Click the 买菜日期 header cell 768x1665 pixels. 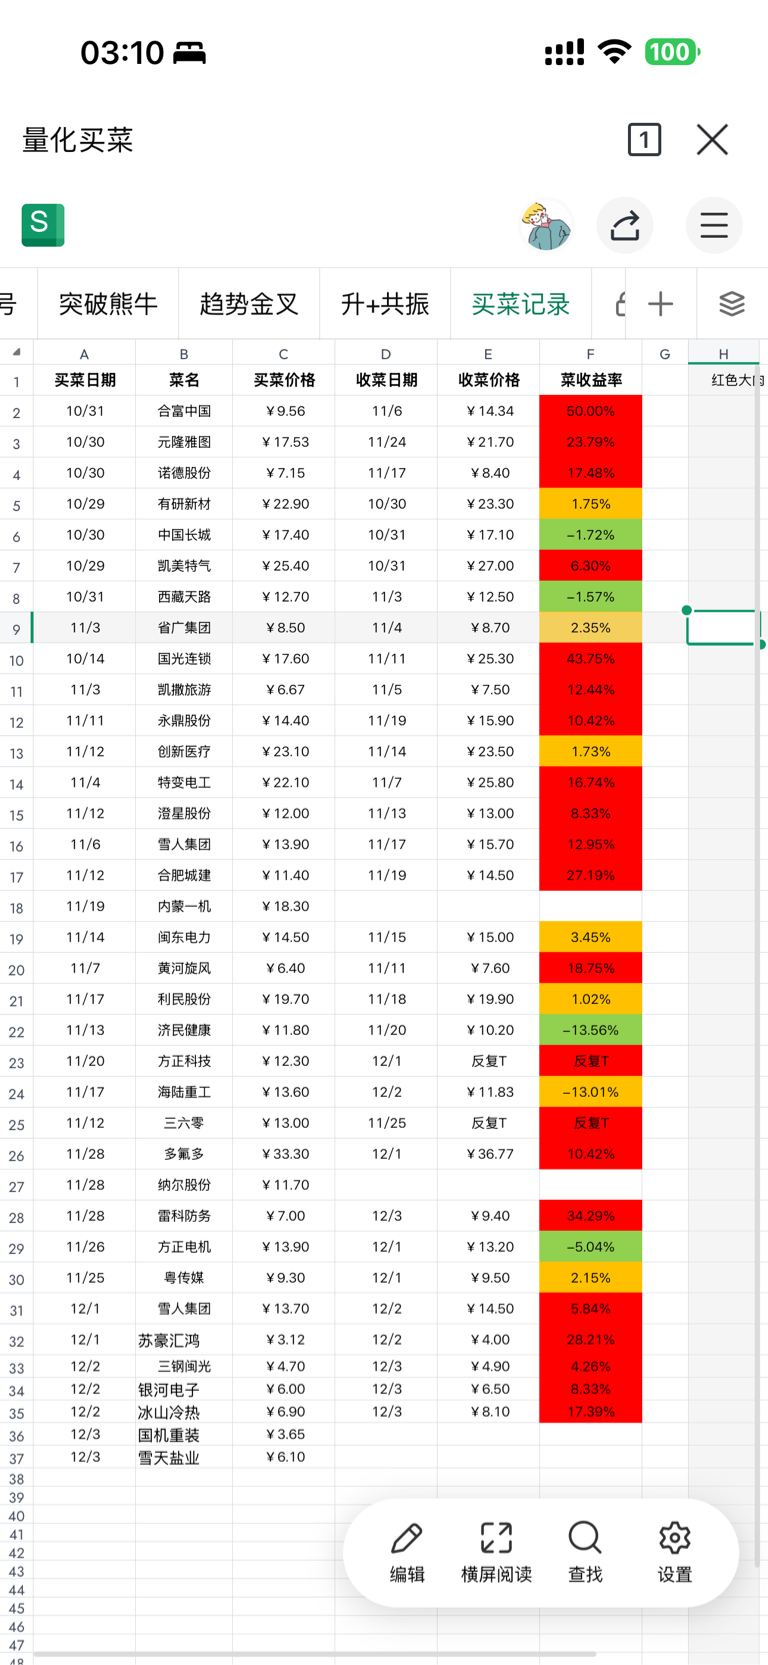point(84,380)
